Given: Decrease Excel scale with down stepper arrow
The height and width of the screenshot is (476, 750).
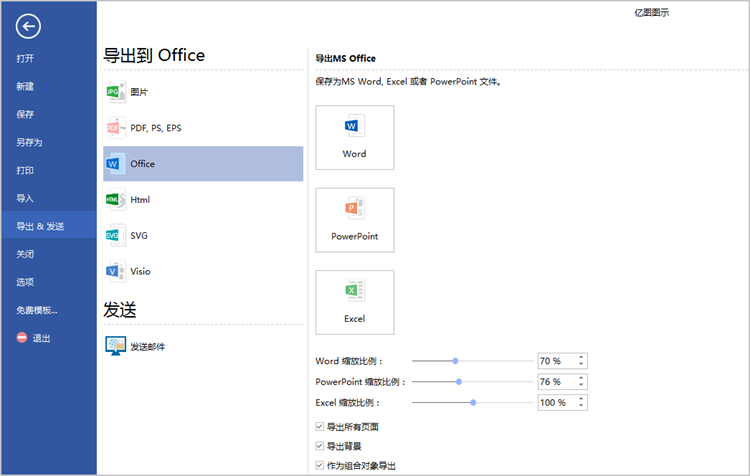Looking at the screenshot, I should click(581, 406).
